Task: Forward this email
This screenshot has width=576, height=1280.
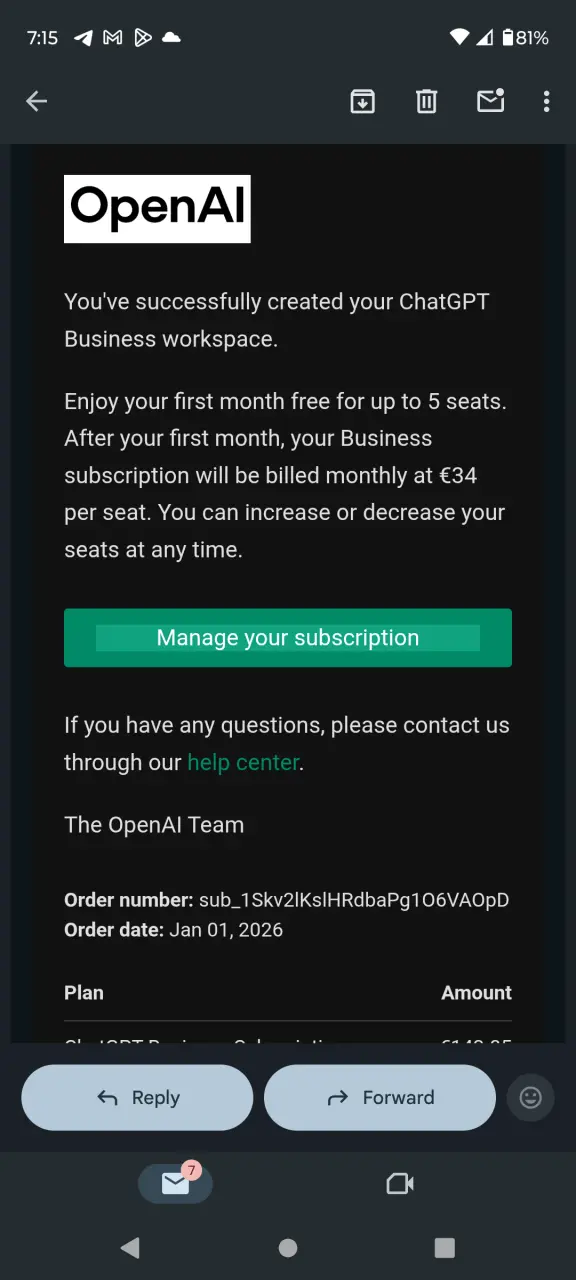Action: tap(380, 1097)
